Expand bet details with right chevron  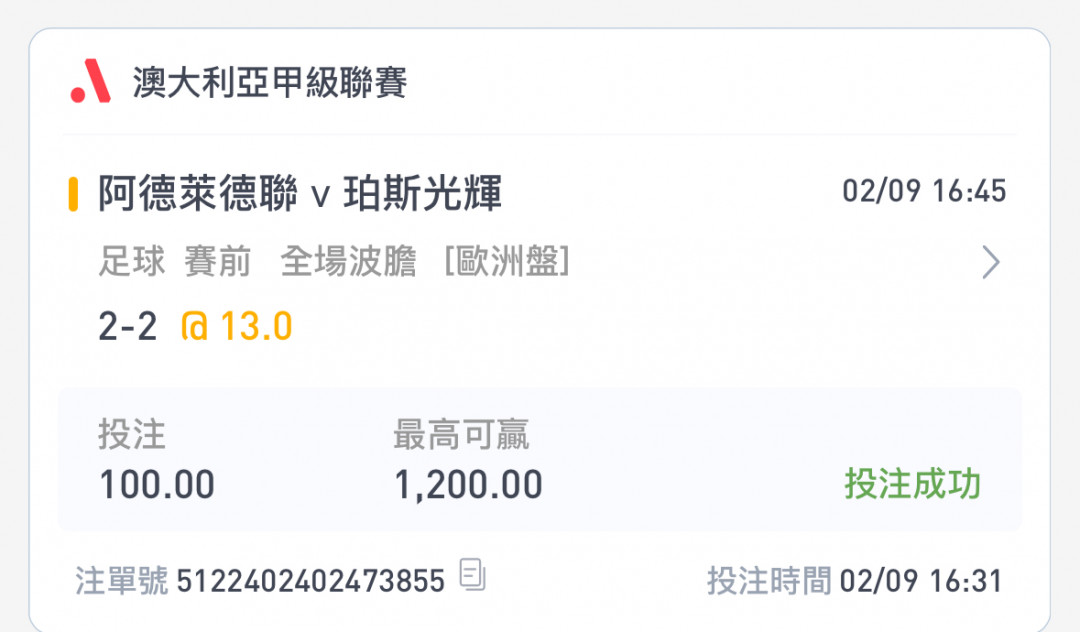tap(990, 262)
